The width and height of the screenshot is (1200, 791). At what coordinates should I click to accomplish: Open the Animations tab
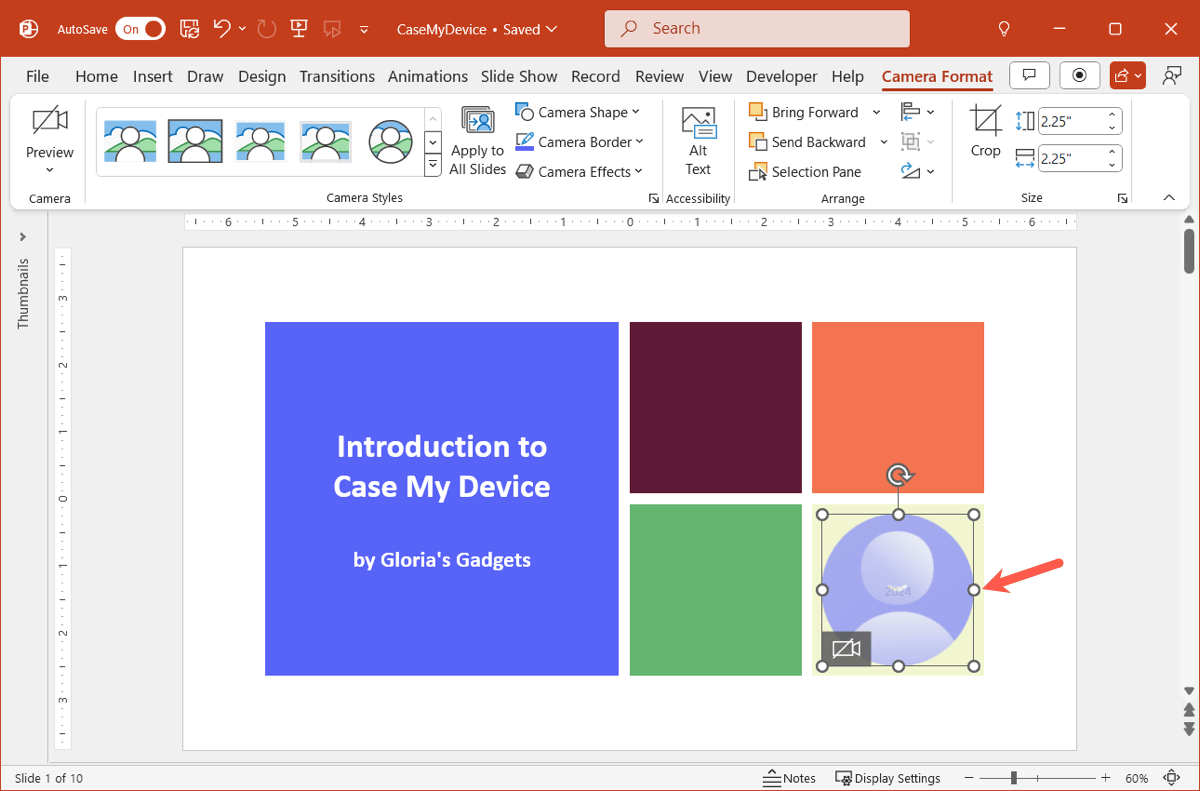point(428,76)
